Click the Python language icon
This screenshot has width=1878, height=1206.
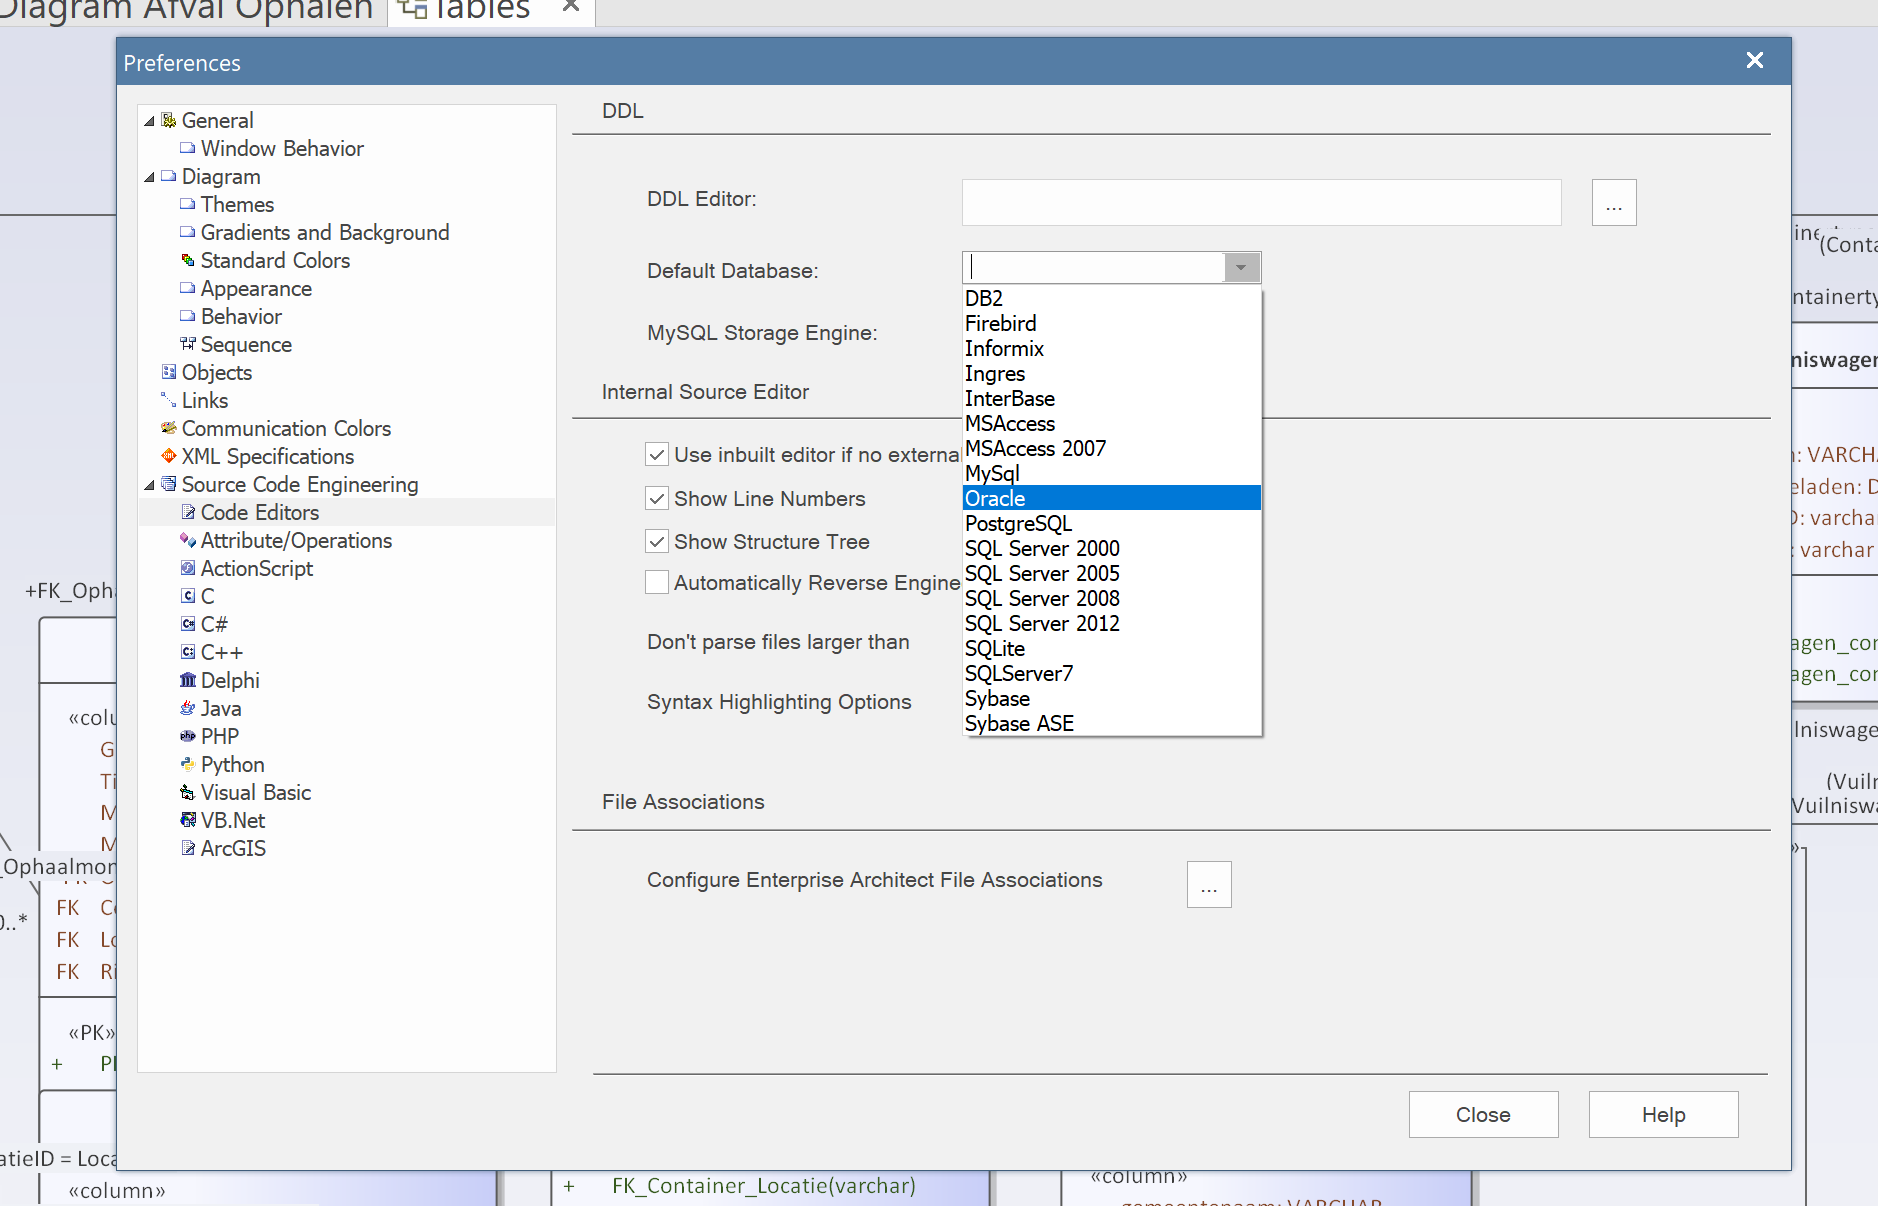tap(187, 764)
